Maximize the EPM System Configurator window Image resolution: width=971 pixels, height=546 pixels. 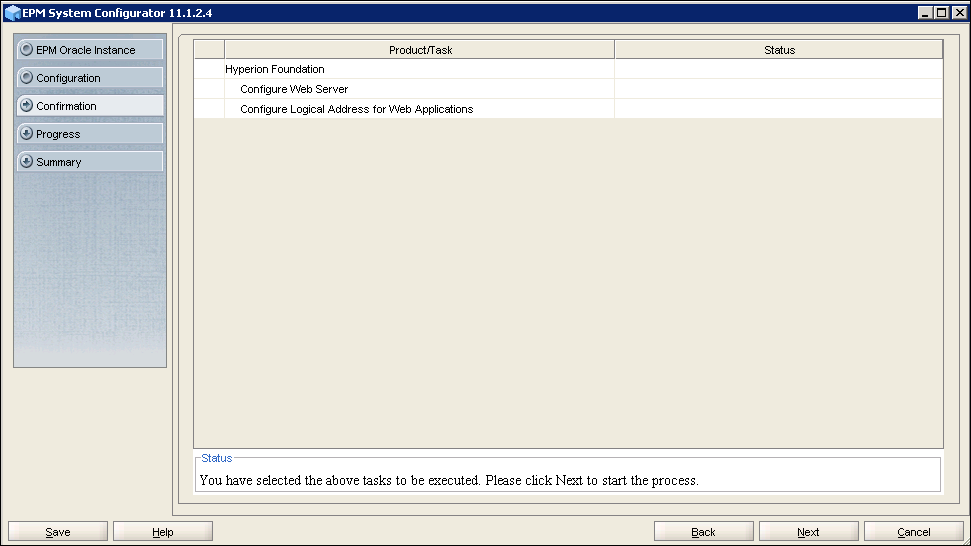tap(942, 12)
